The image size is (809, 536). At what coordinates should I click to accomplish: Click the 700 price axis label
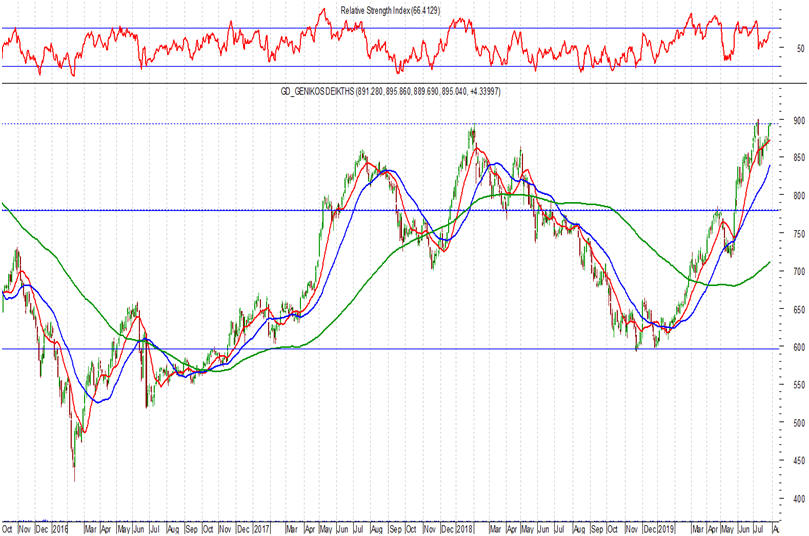click(x=799, y=271)
